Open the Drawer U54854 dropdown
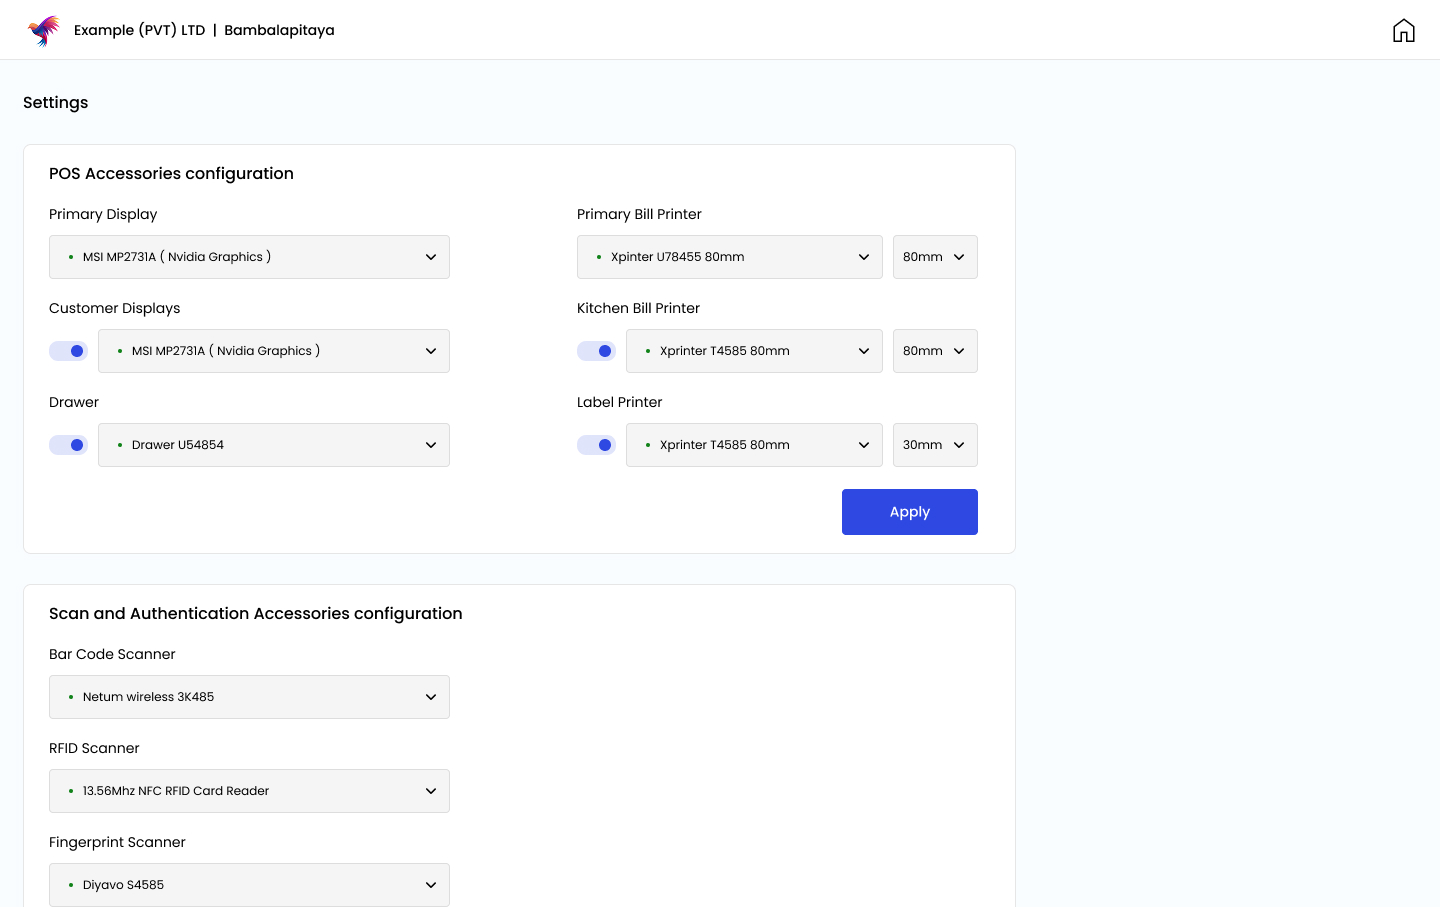 [273, 445]
